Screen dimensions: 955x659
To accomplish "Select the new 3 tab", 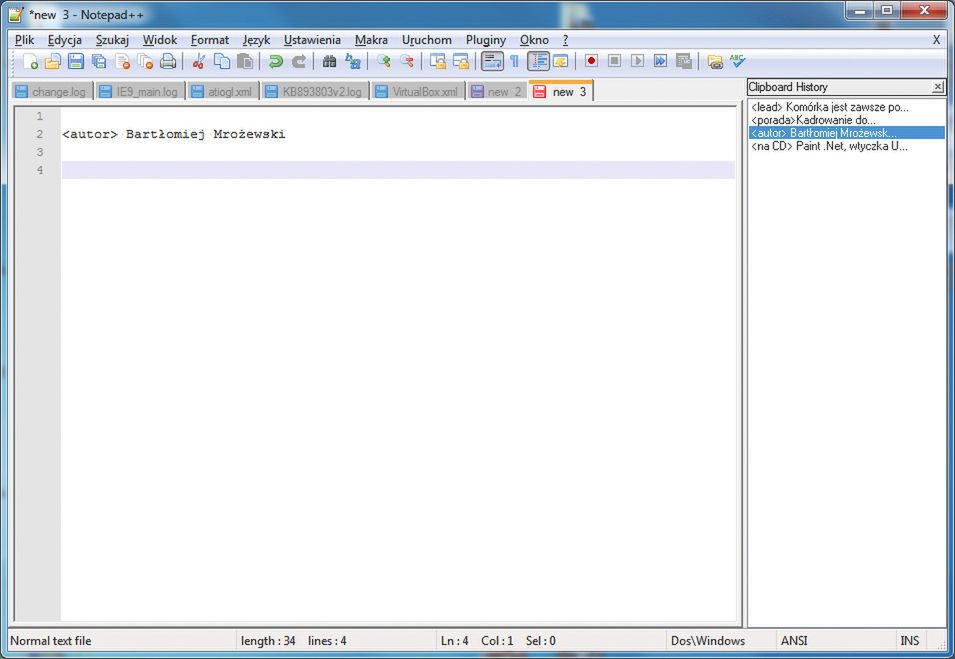I will point(561,91).
